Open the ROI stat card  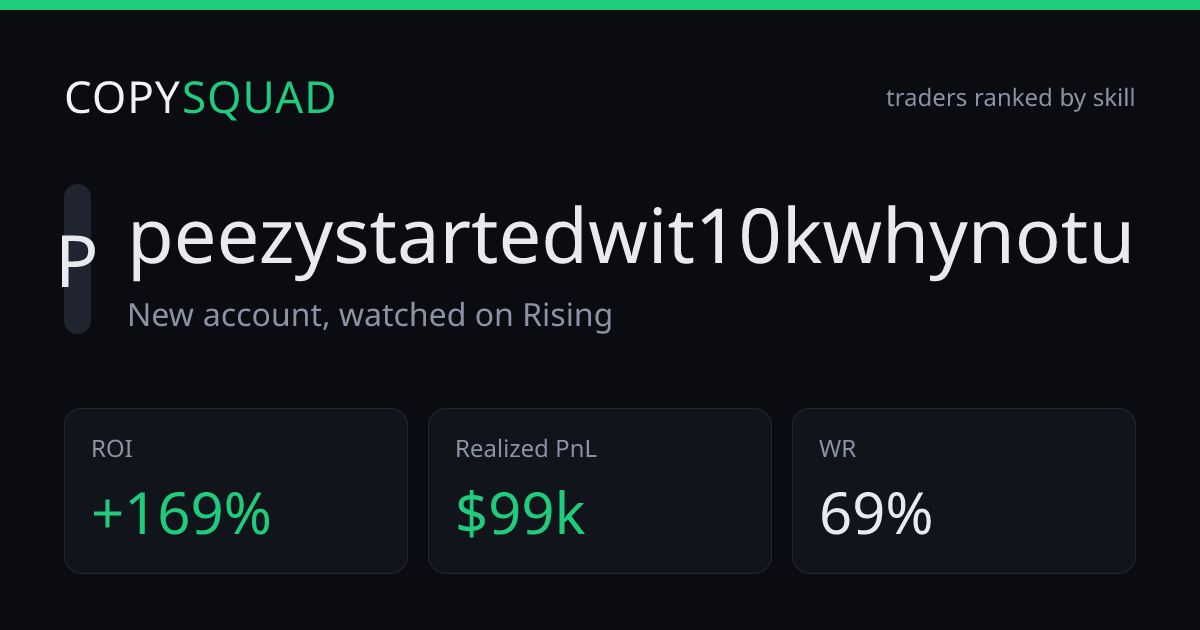(236, 491)
